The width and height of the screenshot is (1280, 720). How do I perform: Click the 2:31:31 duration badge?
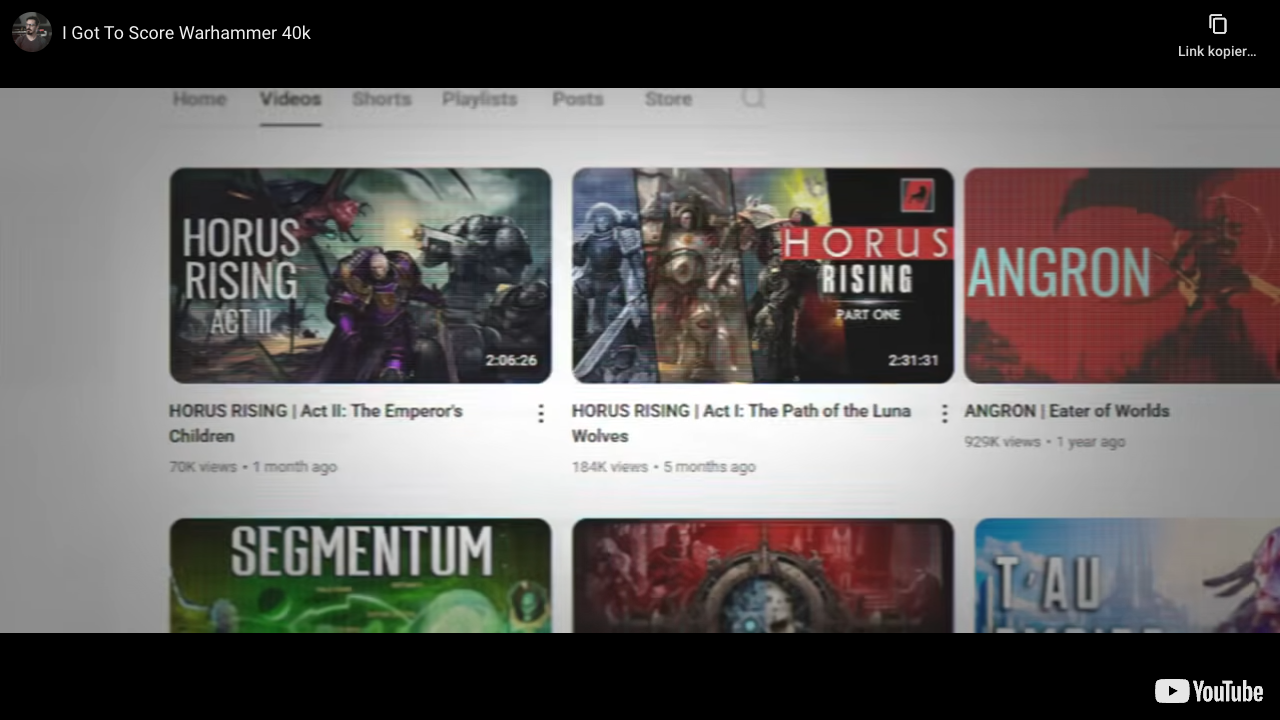(x=913, y=360)
